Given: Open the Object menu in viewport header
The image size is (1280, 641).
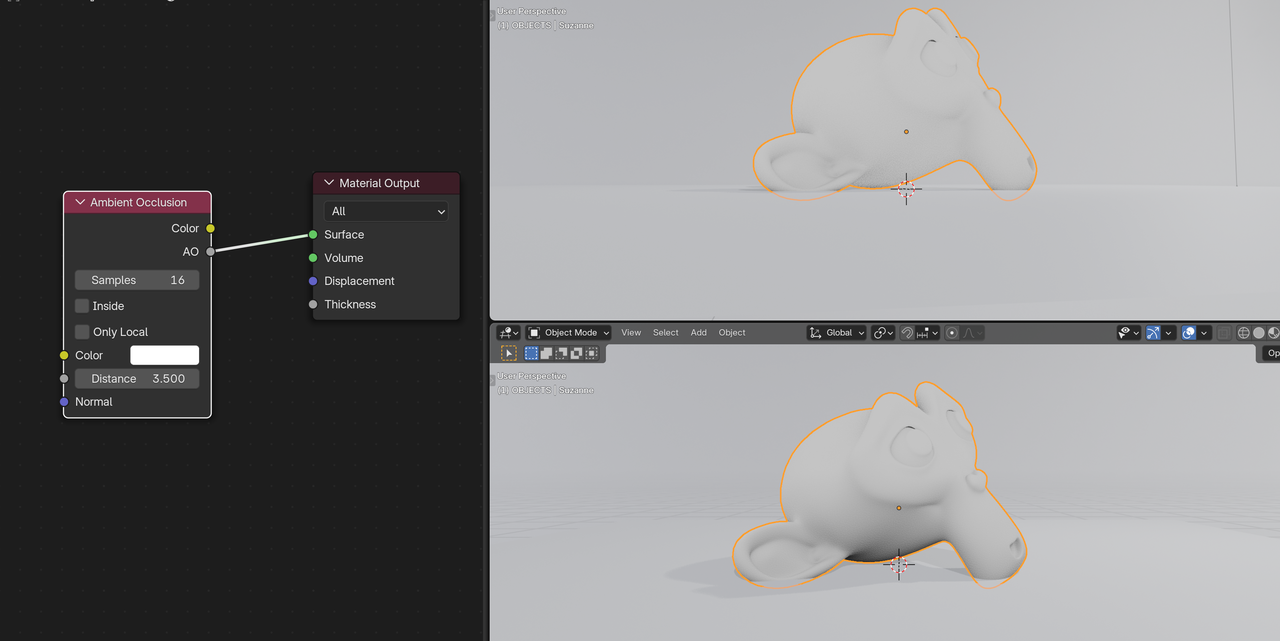Looking at the screenshot, I should tap(732, 333).
